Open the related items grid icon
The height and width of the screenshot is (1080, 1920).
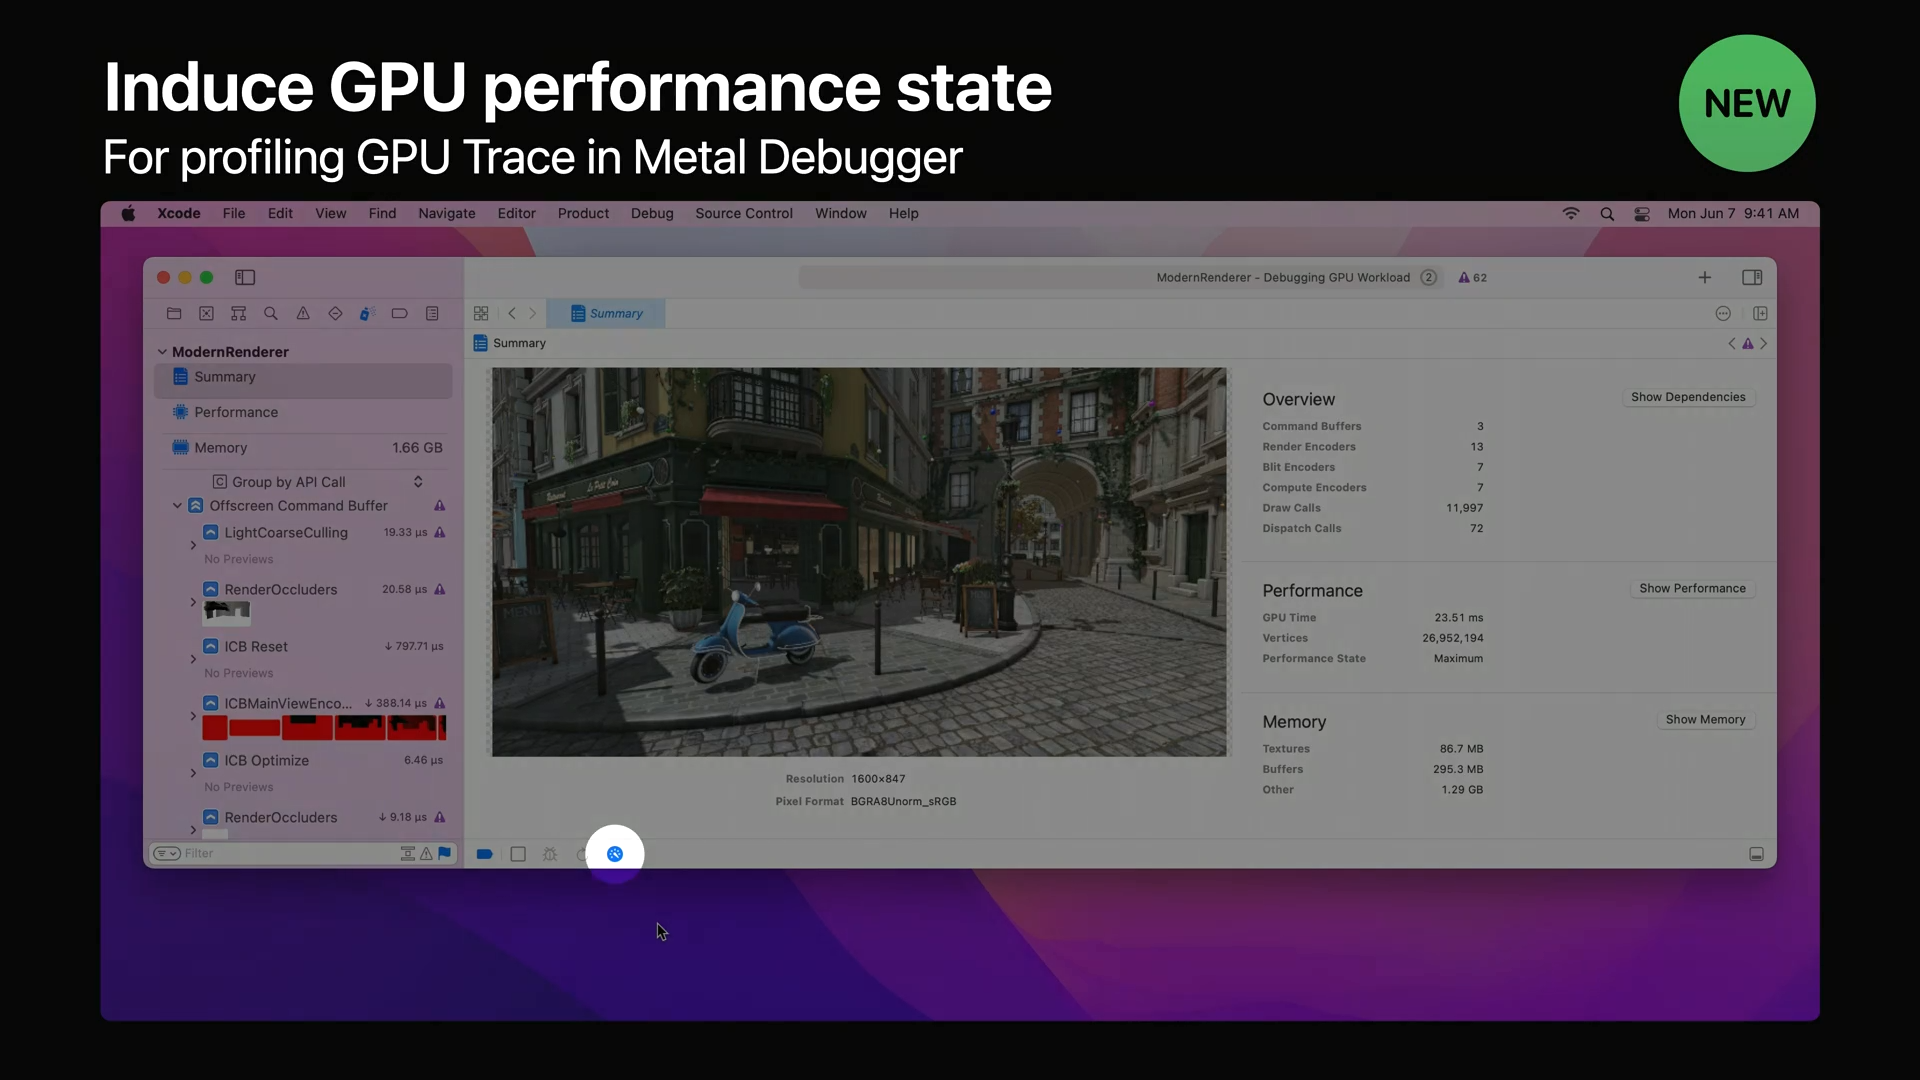481,313
